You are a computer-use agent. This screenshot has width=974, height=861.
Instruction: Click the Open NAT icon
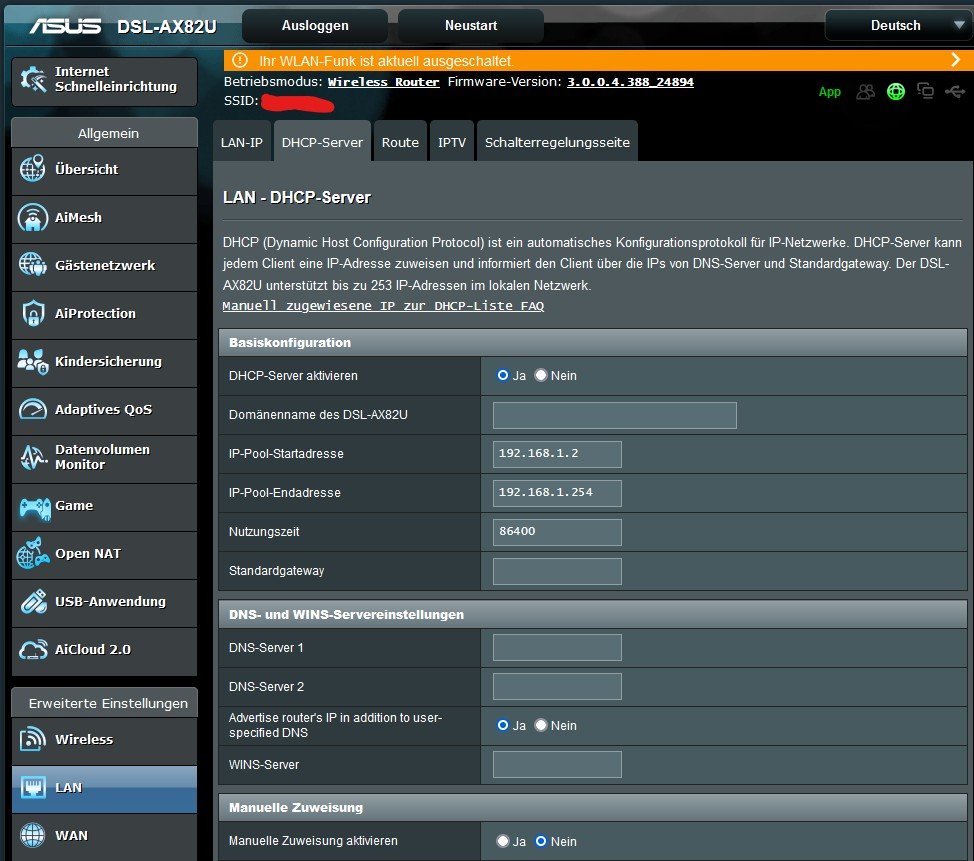pos(32,553)
